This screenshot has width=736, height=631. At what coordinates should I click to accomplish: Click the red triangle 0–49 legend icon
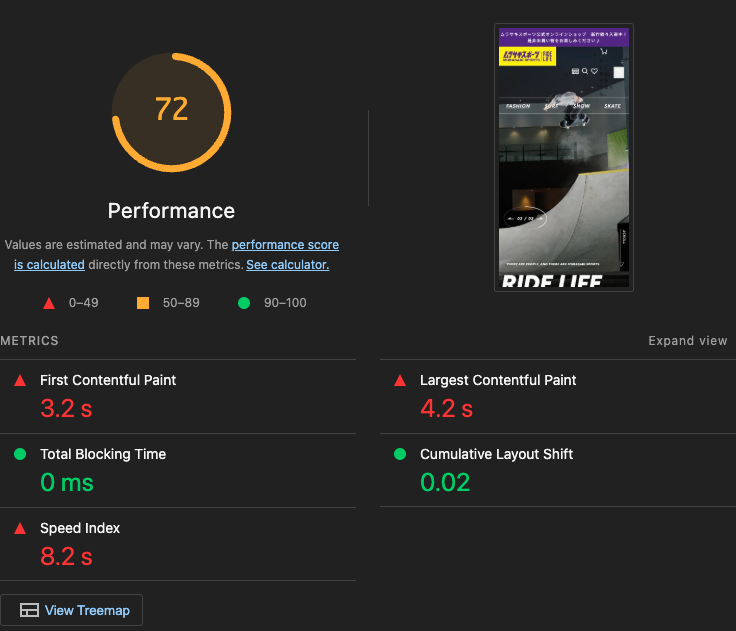pyautogui.click(x=49, y=303)
